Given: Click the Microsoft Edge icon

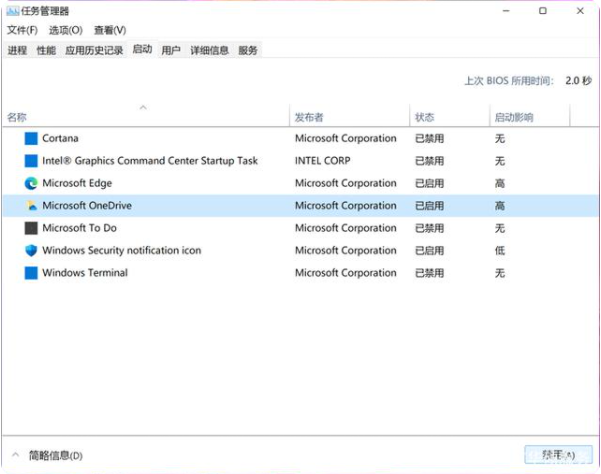Looking at the screenshot, I should tap(31, 183).
